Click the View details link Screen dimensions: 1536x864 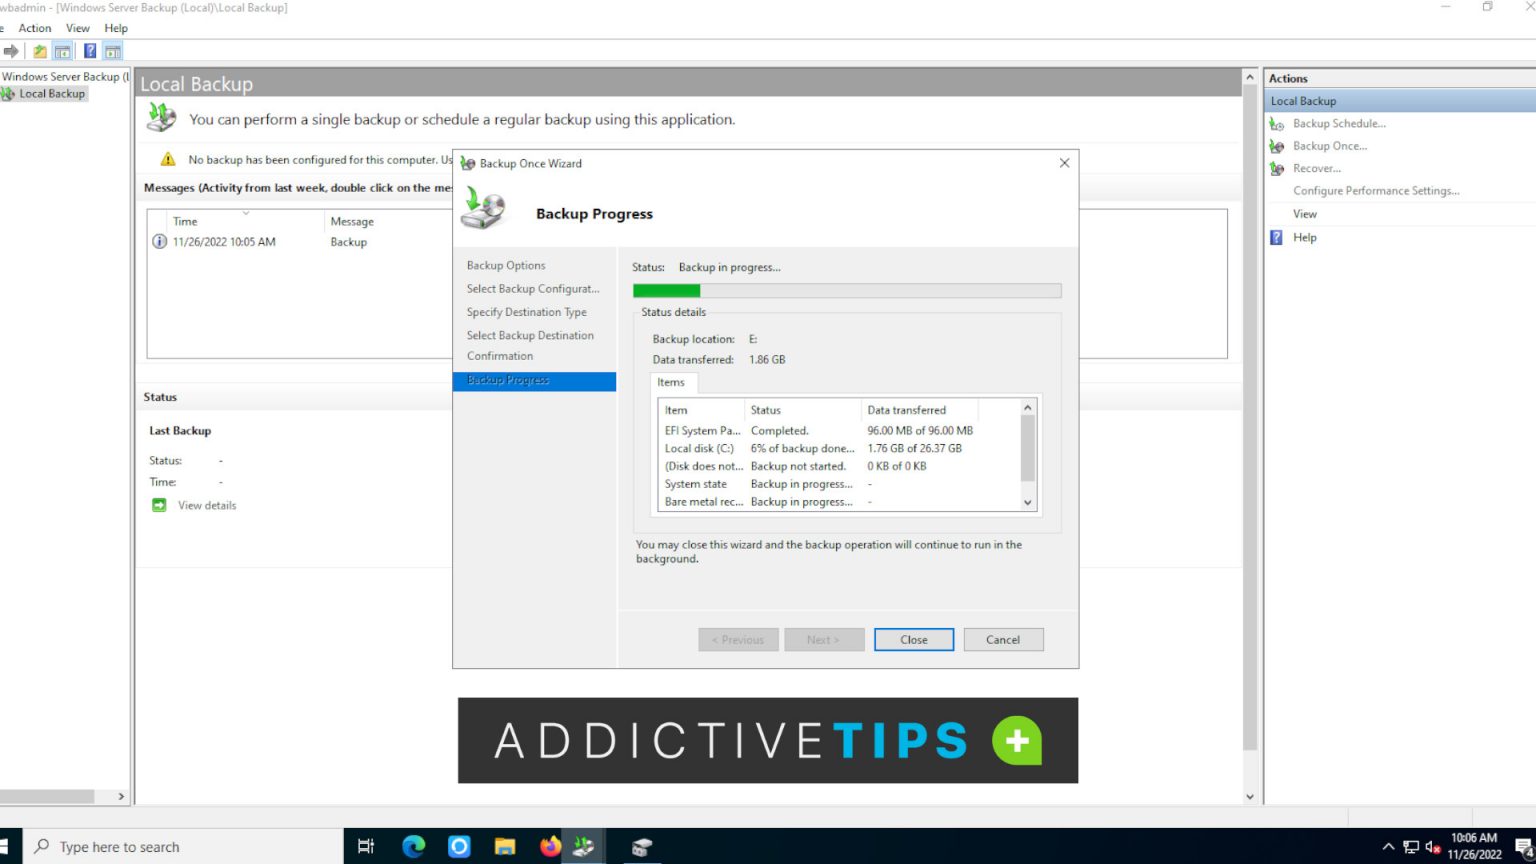pos(206,505)
